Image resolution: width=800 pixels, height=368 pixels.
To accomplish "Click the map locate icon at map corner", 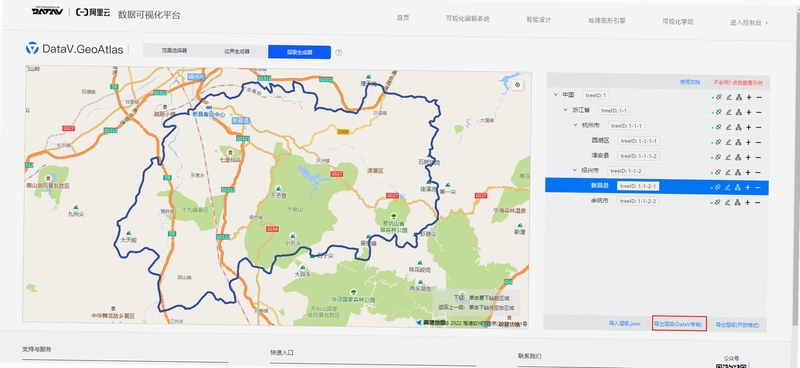I will (x=518, y=85).
